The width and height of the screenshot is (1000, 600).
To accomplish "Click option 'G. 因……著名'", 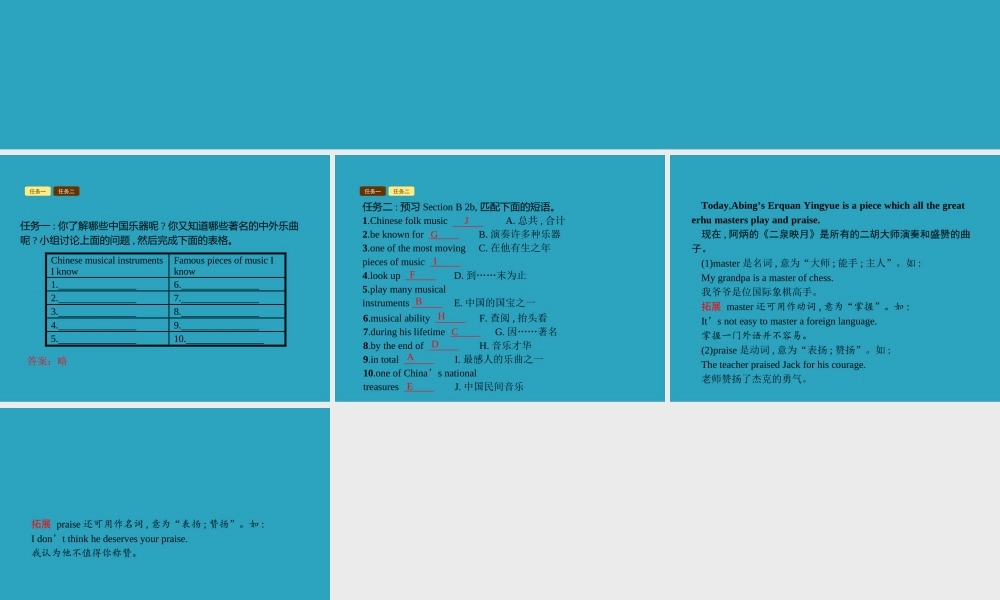I will tap(526, 332).
